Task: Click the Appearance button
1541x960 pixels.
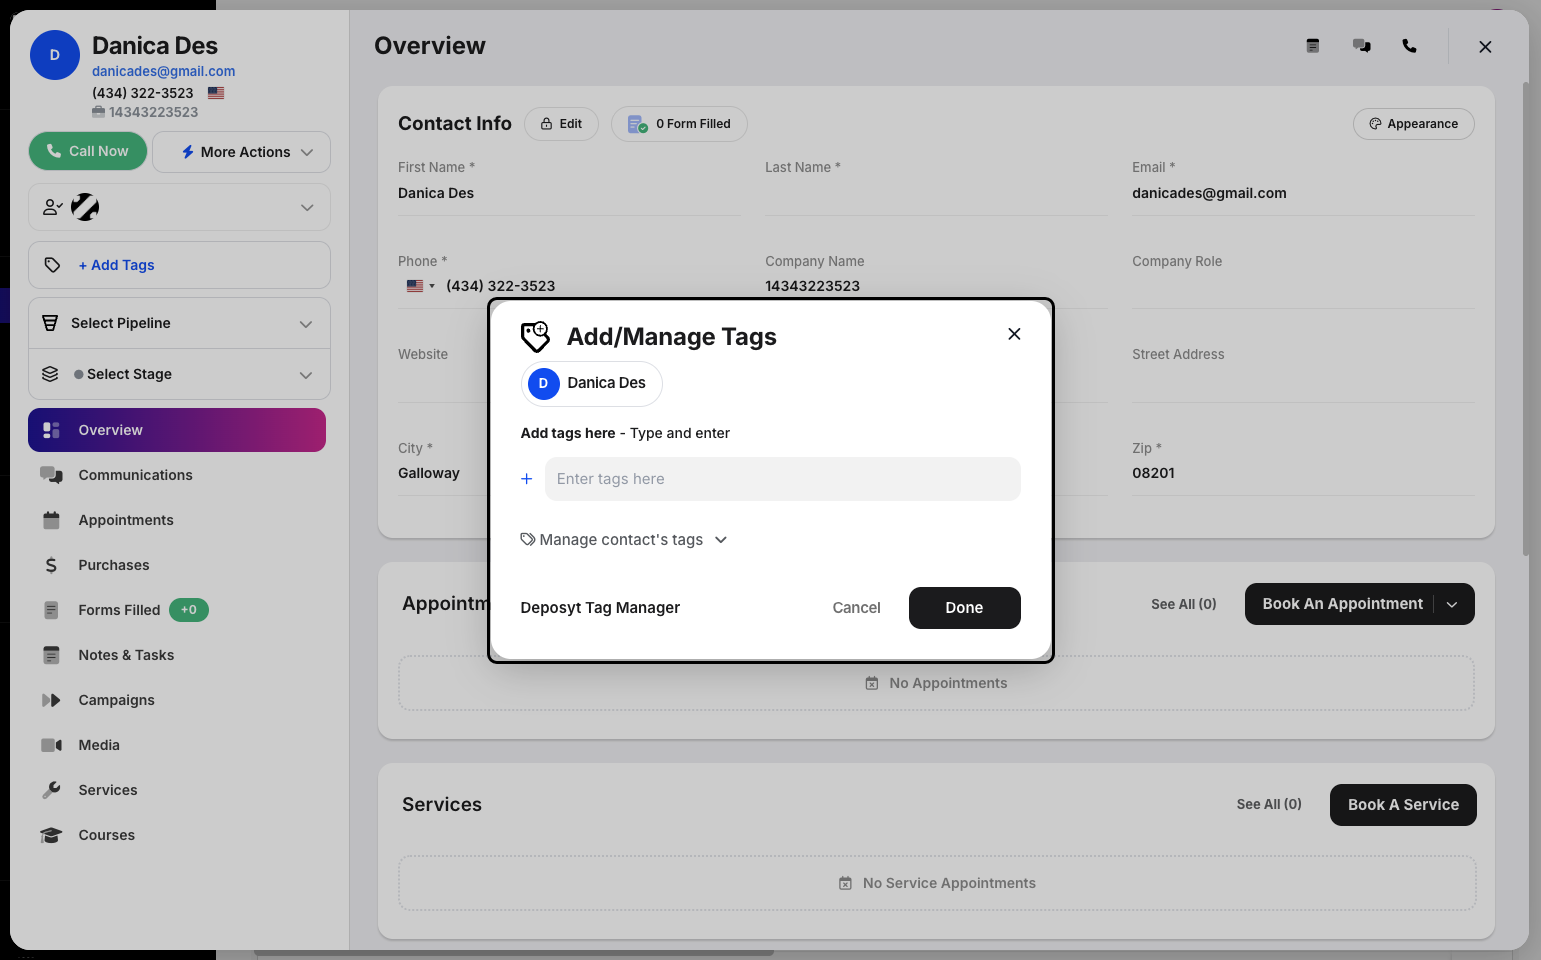Action: point(1413,124)
